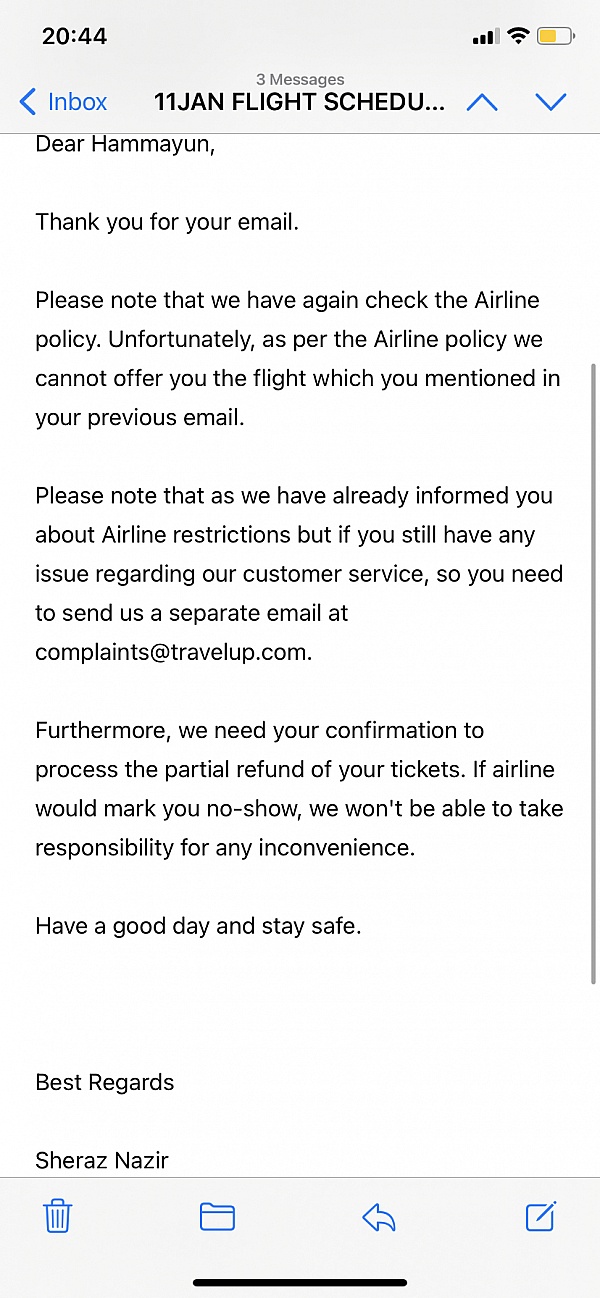This screenshot has height=1298, width=600.
Task: Tap the Best Regards sign-off text
Action: point(105,1082)
